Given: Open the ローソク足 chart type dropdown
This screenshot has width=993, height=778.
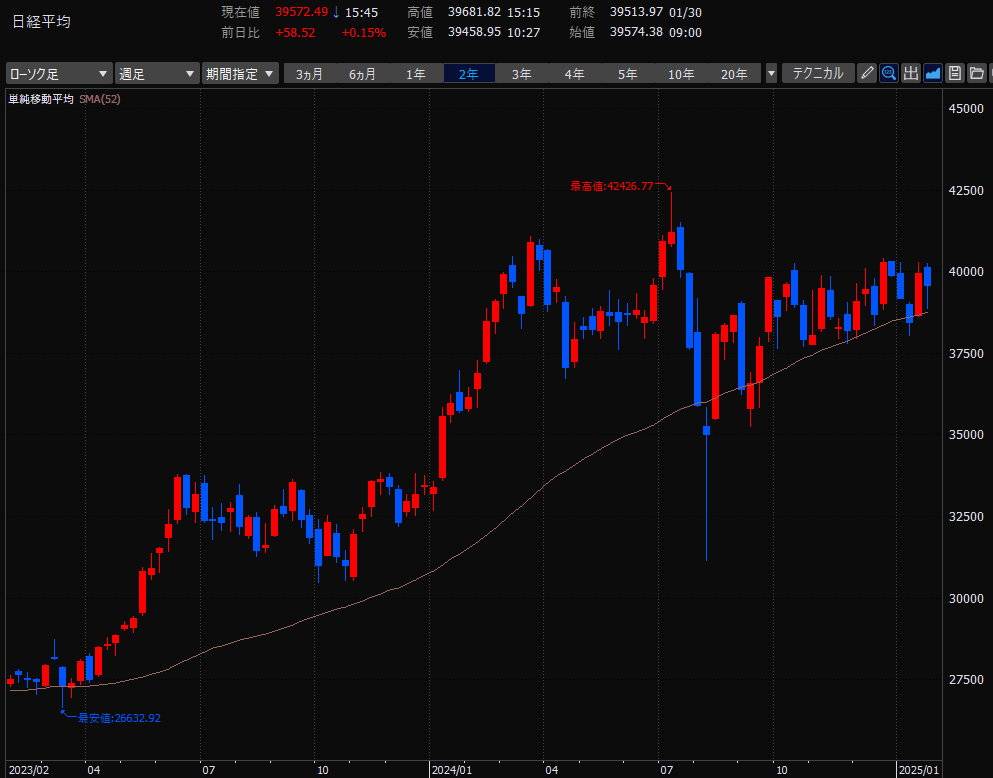Looking at the screenshot, I should (60, 73).
